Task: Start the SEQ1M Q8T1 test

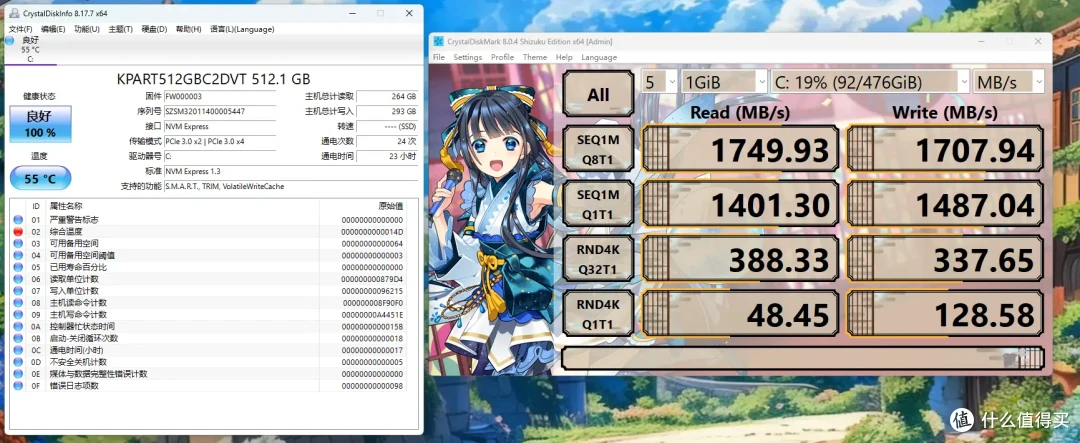Action: coord(598,149)
